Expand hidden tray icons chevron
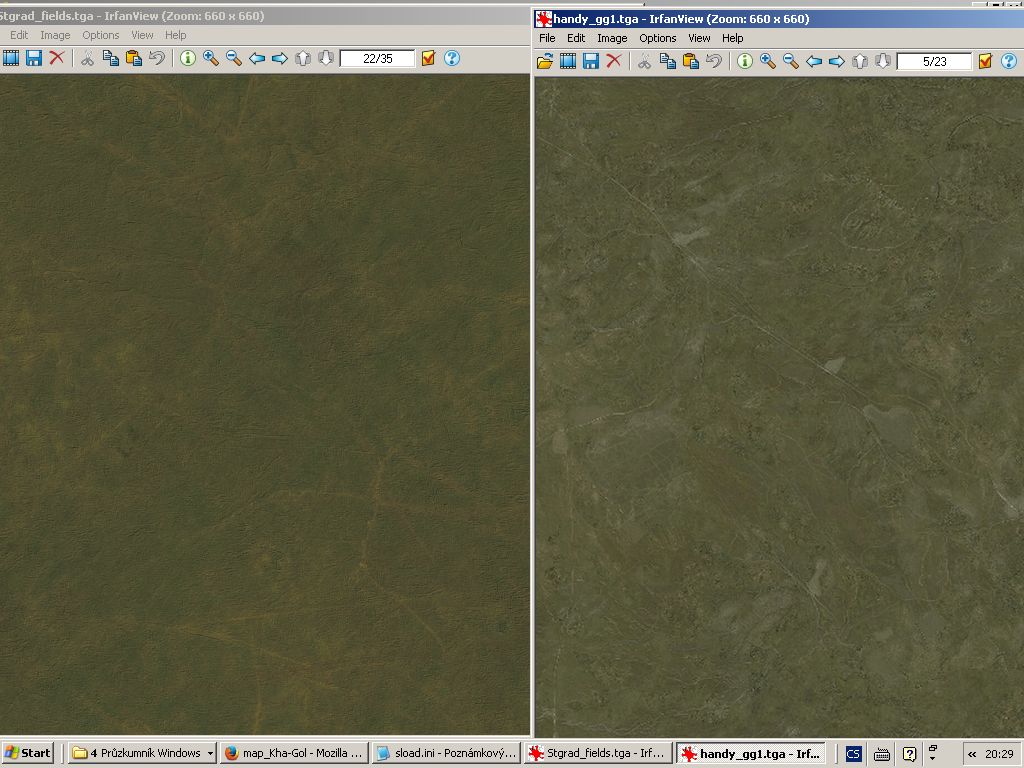Viewport: 1024px width, 768px height. click(972, 754)
